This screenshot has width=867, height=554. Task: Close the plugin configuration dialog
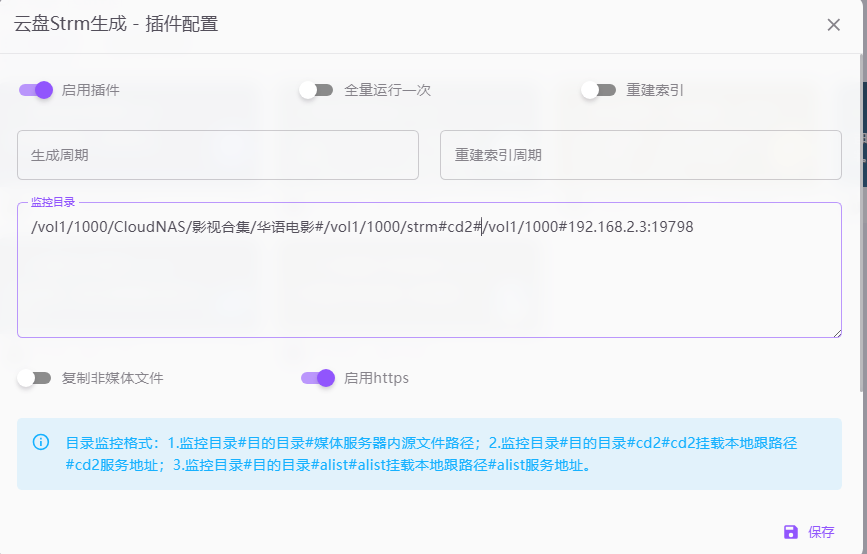[833, 25]
